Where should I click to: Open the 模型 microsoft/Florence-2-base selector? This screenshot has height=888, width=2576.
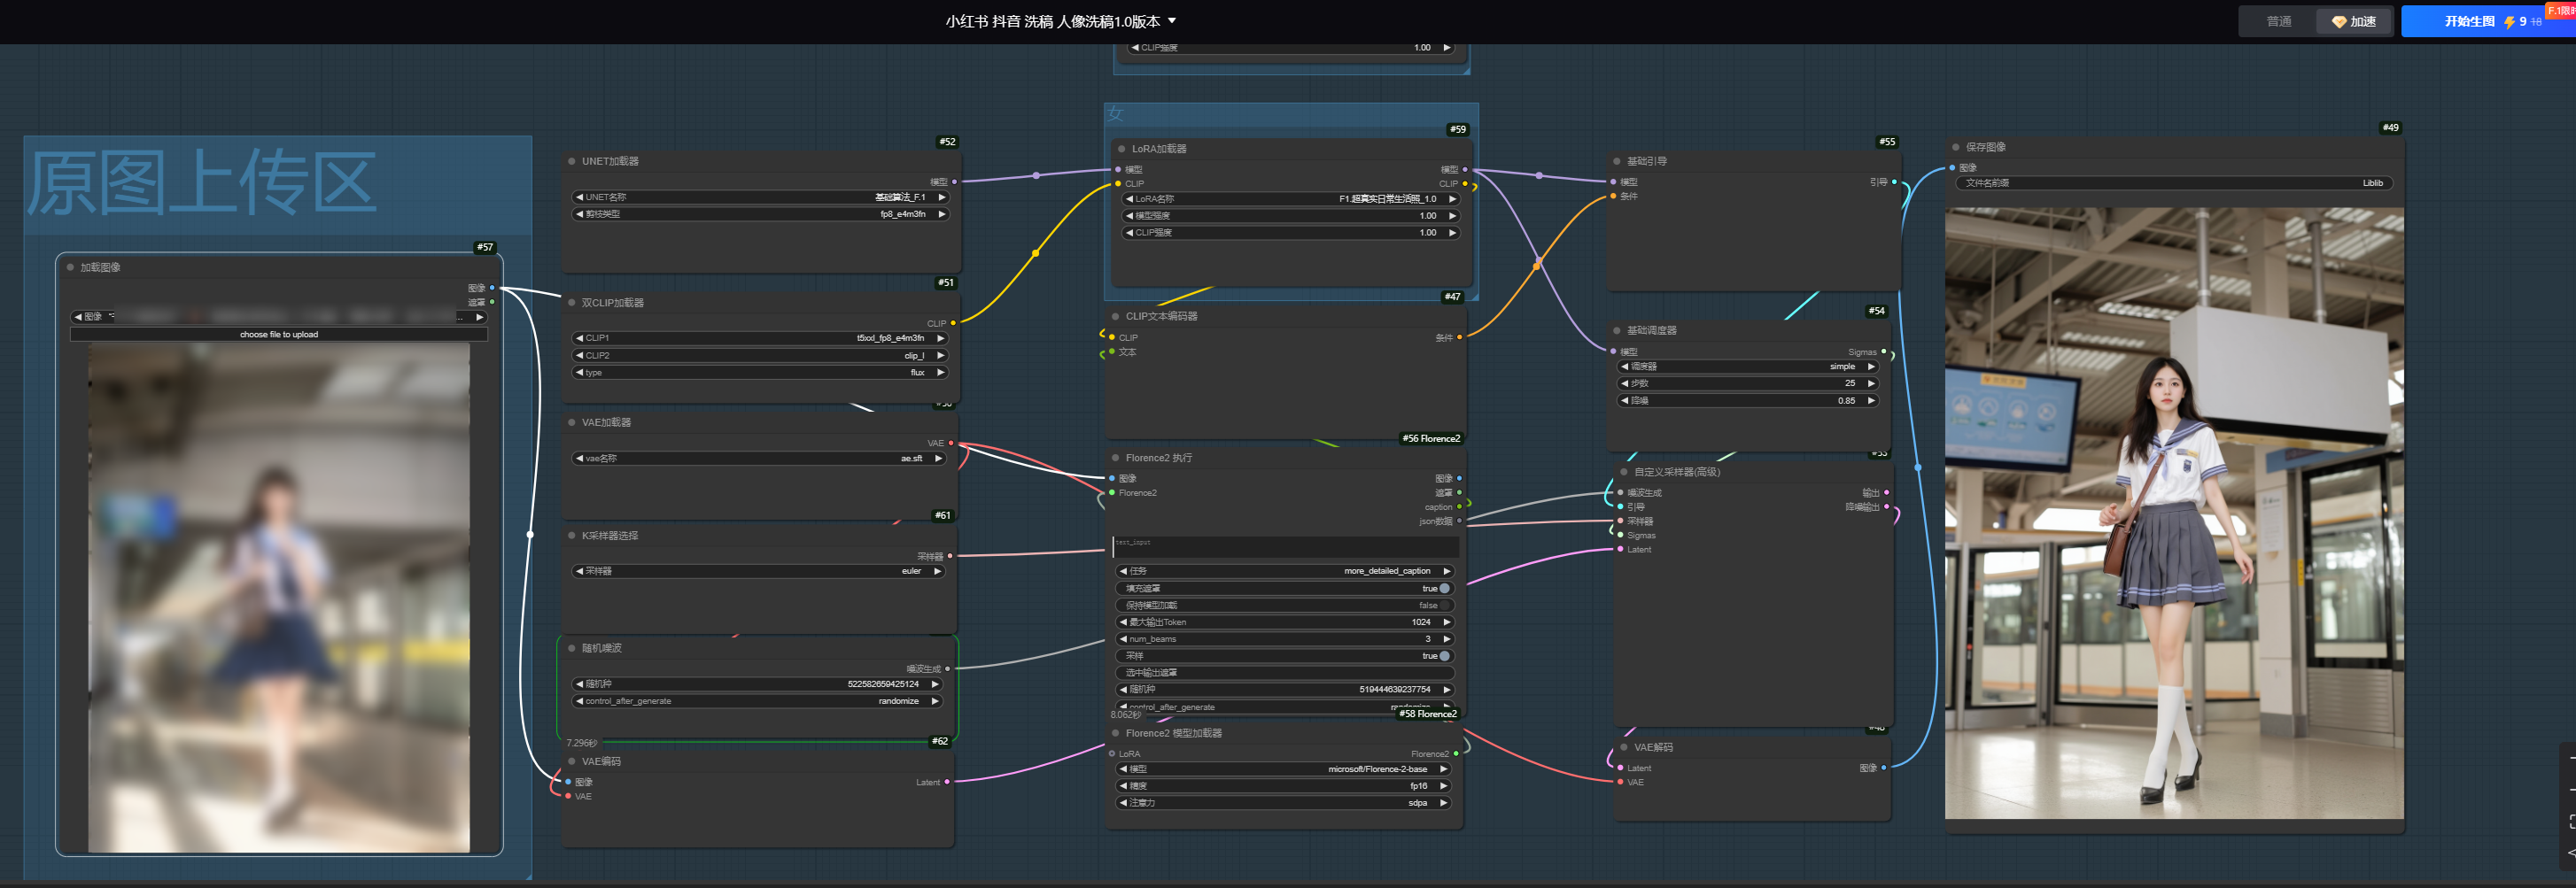(1284, 769)
